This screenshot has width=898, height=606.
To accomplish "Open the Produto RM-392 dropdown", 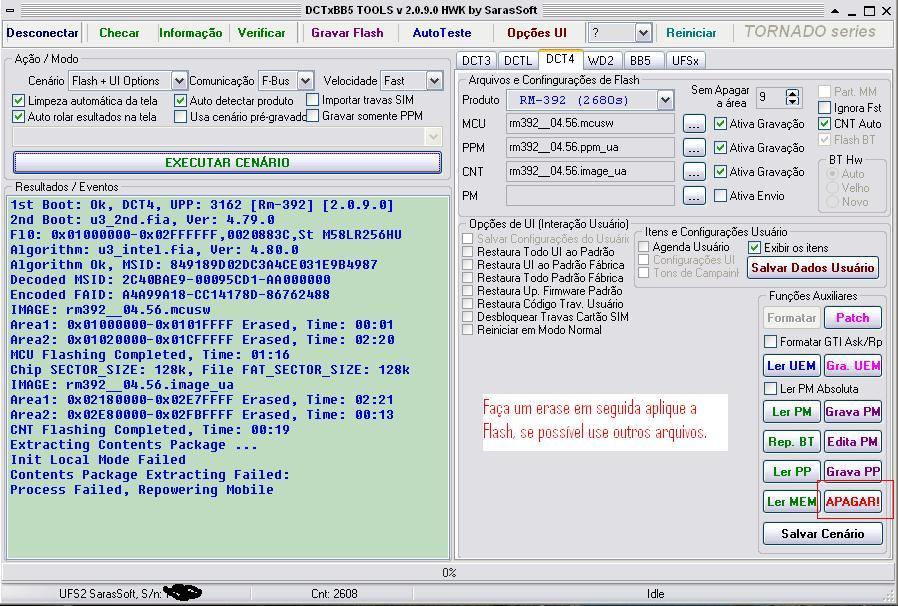I will tap(664, 100).
